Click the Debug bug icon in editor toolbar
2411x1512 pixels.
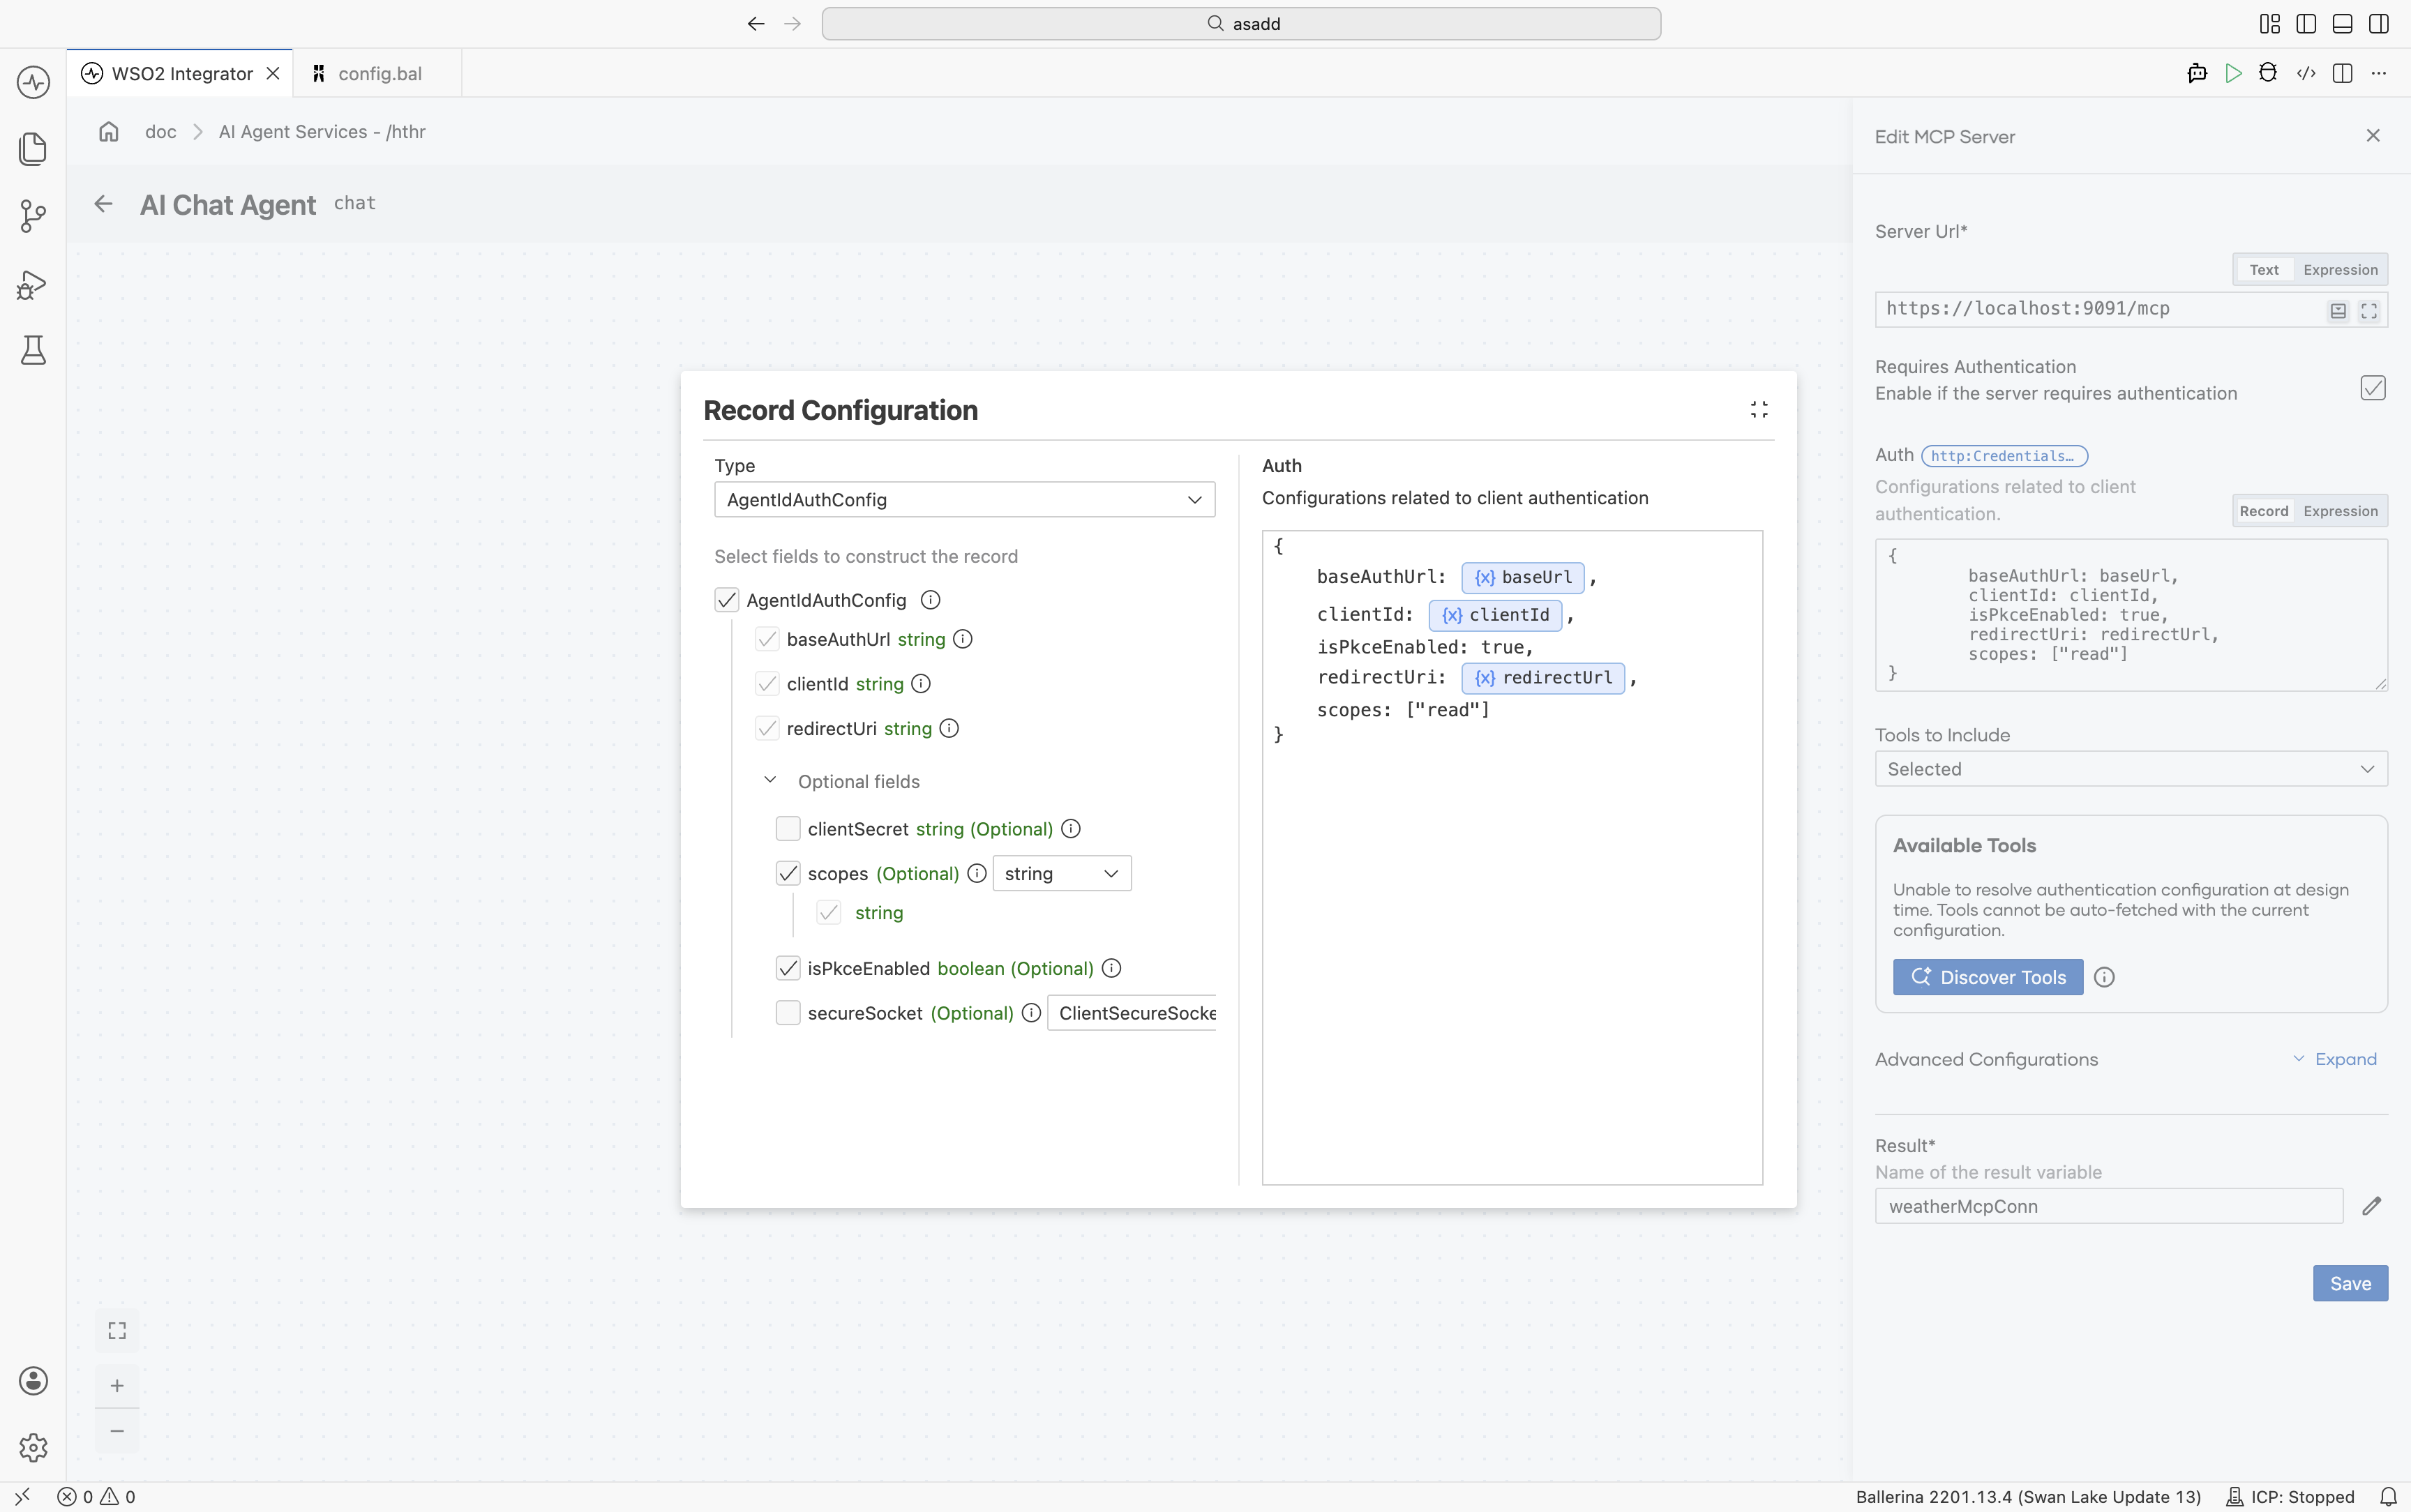[x=2268, y=73]
